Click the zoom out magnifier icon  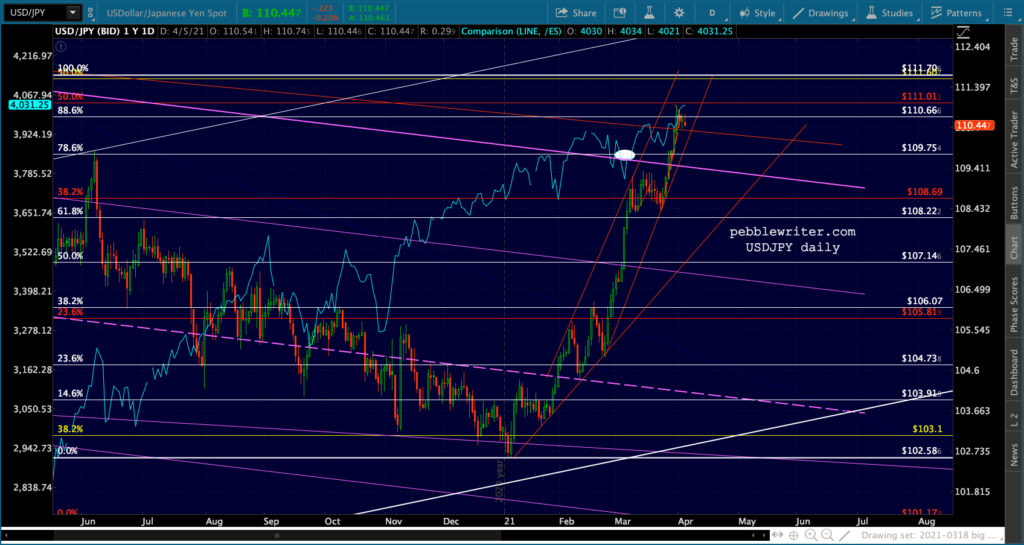point(827,535)
